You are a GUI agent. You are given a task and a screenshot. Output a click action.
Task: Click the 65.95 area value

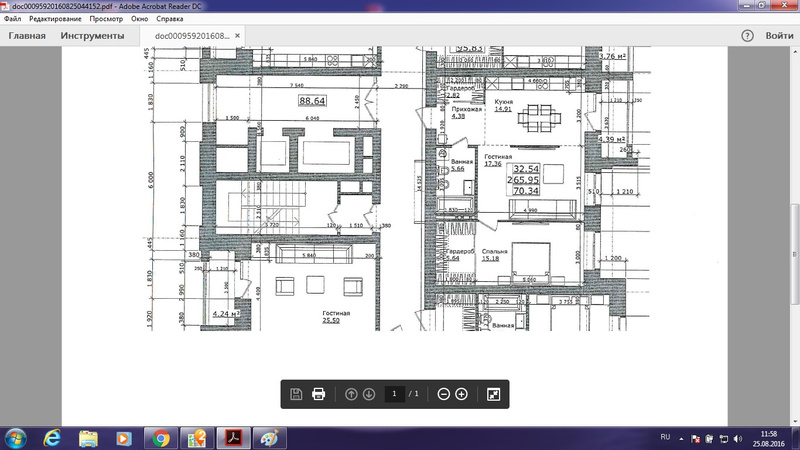526,180
